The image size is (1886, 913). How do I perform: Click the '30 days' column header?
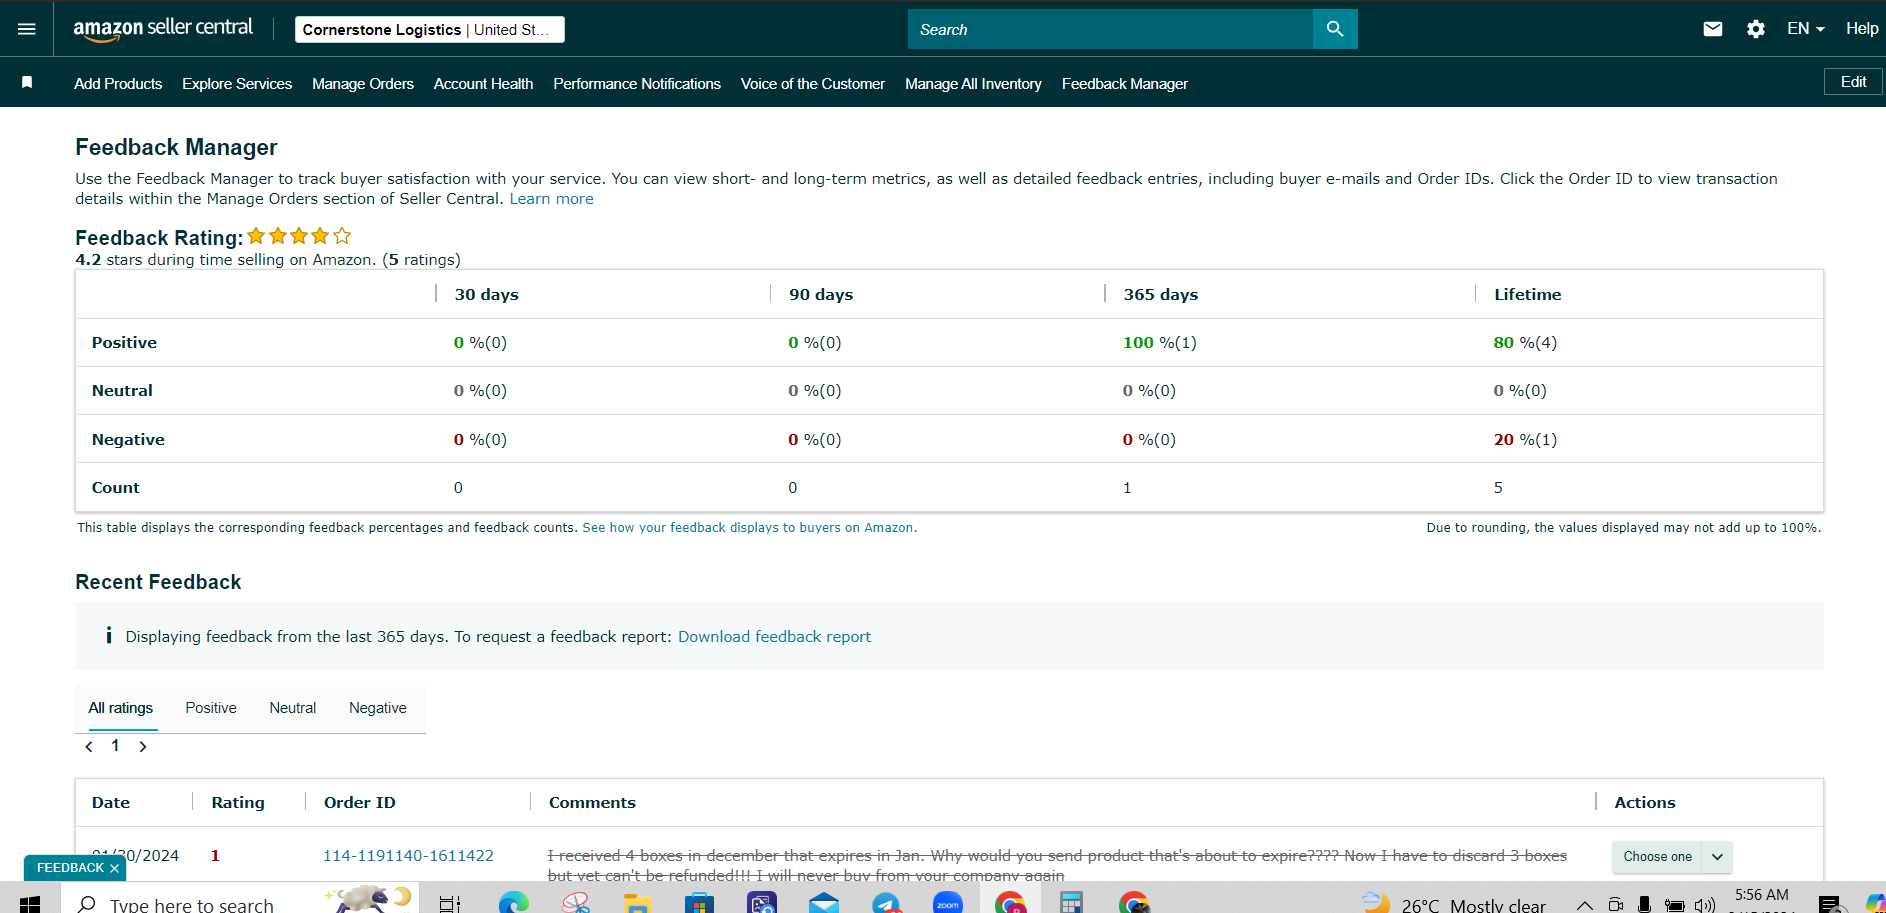487,295
